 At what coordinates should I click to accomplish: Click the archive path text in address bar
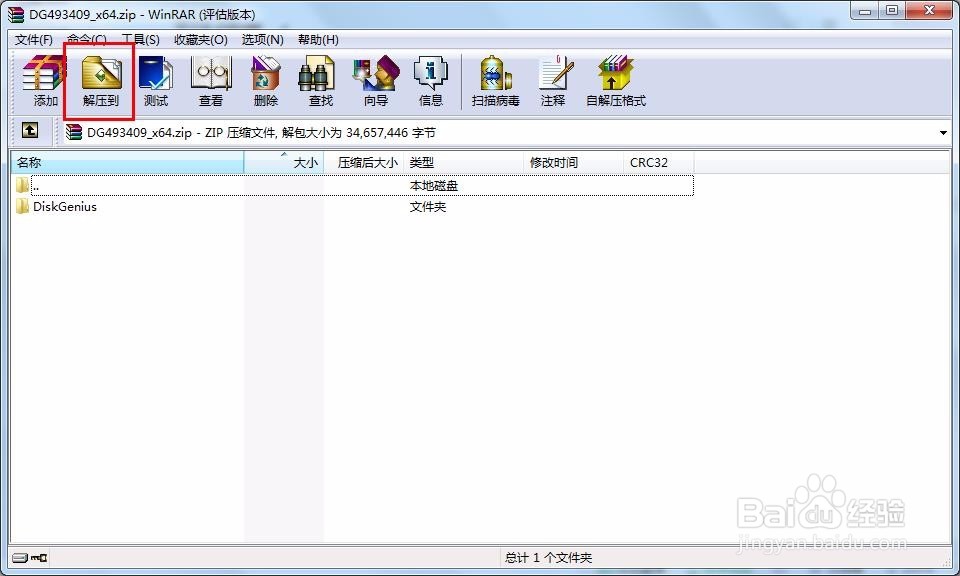261,132
